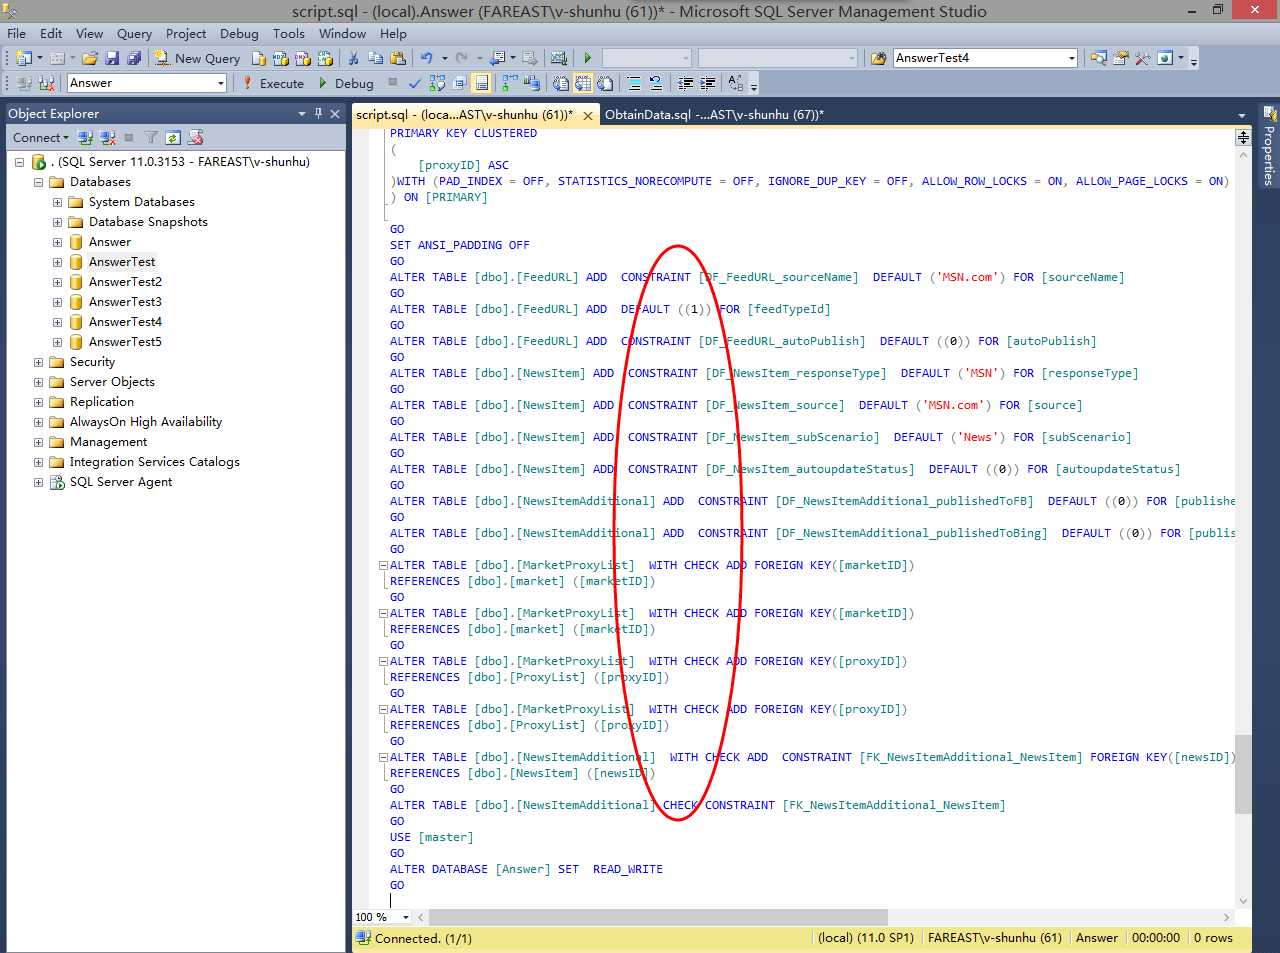Viewport: 1280px width, 953px height.
Task: Click the Parse checkmark icon
Action: 415,83
